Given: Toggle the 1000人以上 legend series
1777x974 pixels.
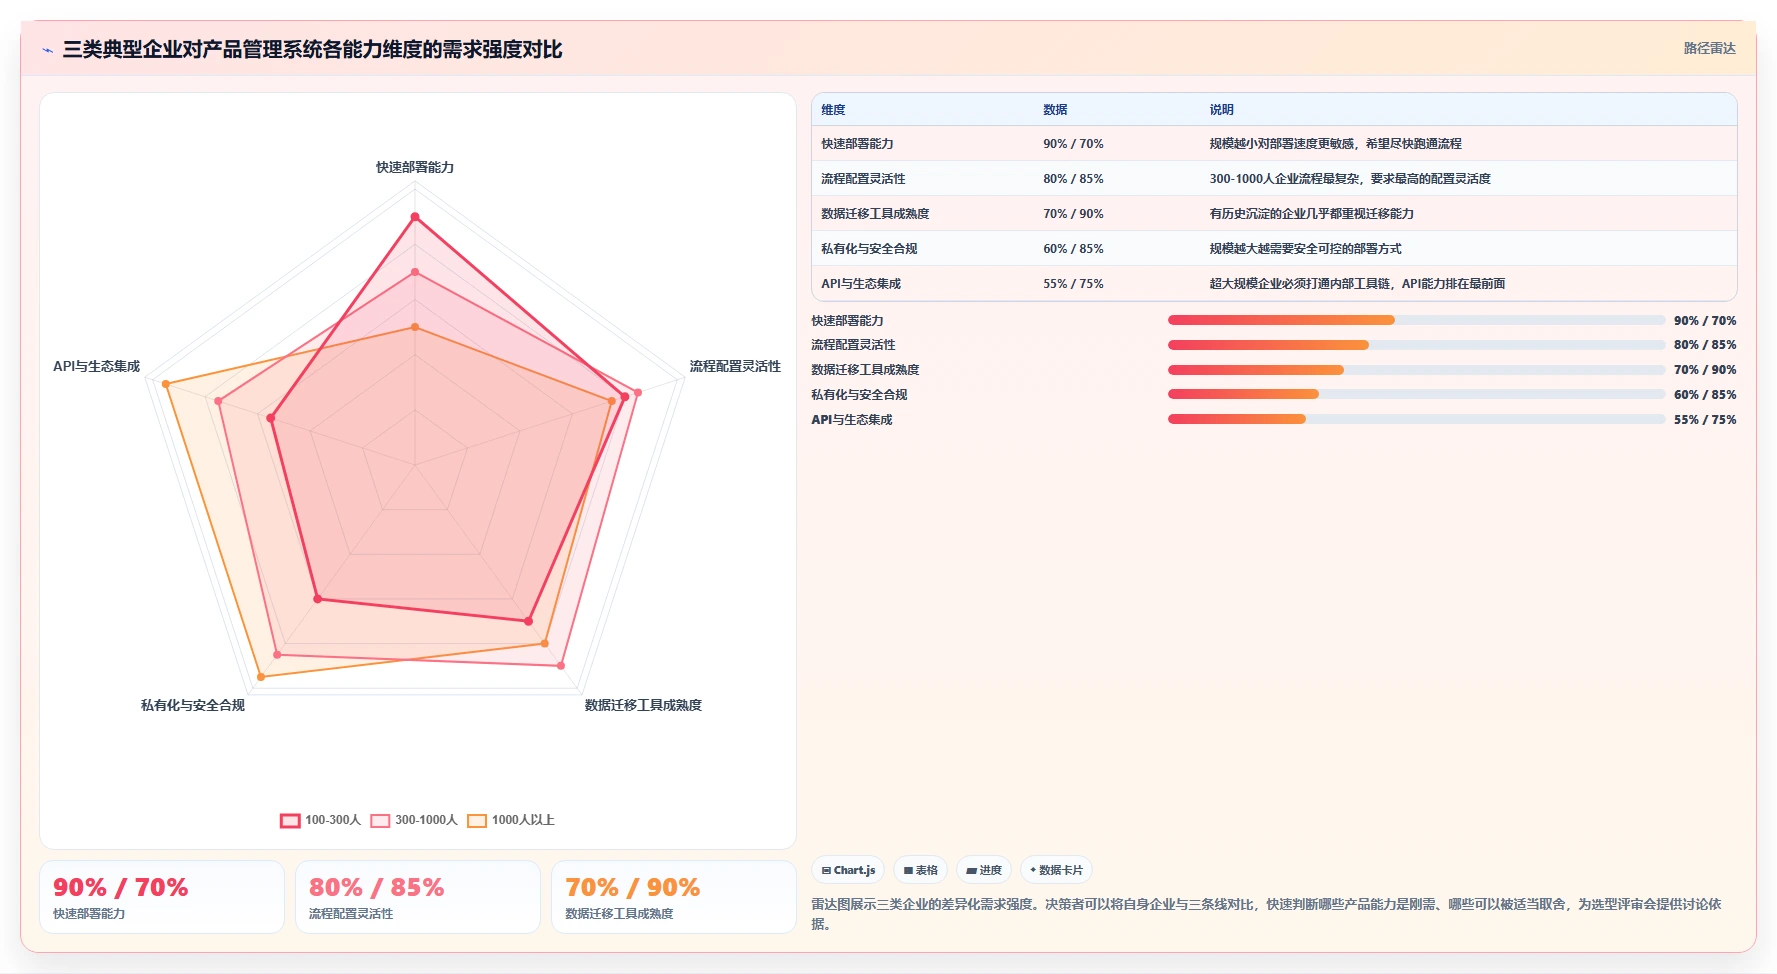Looking at the screenshot, I should click(511, 820).
